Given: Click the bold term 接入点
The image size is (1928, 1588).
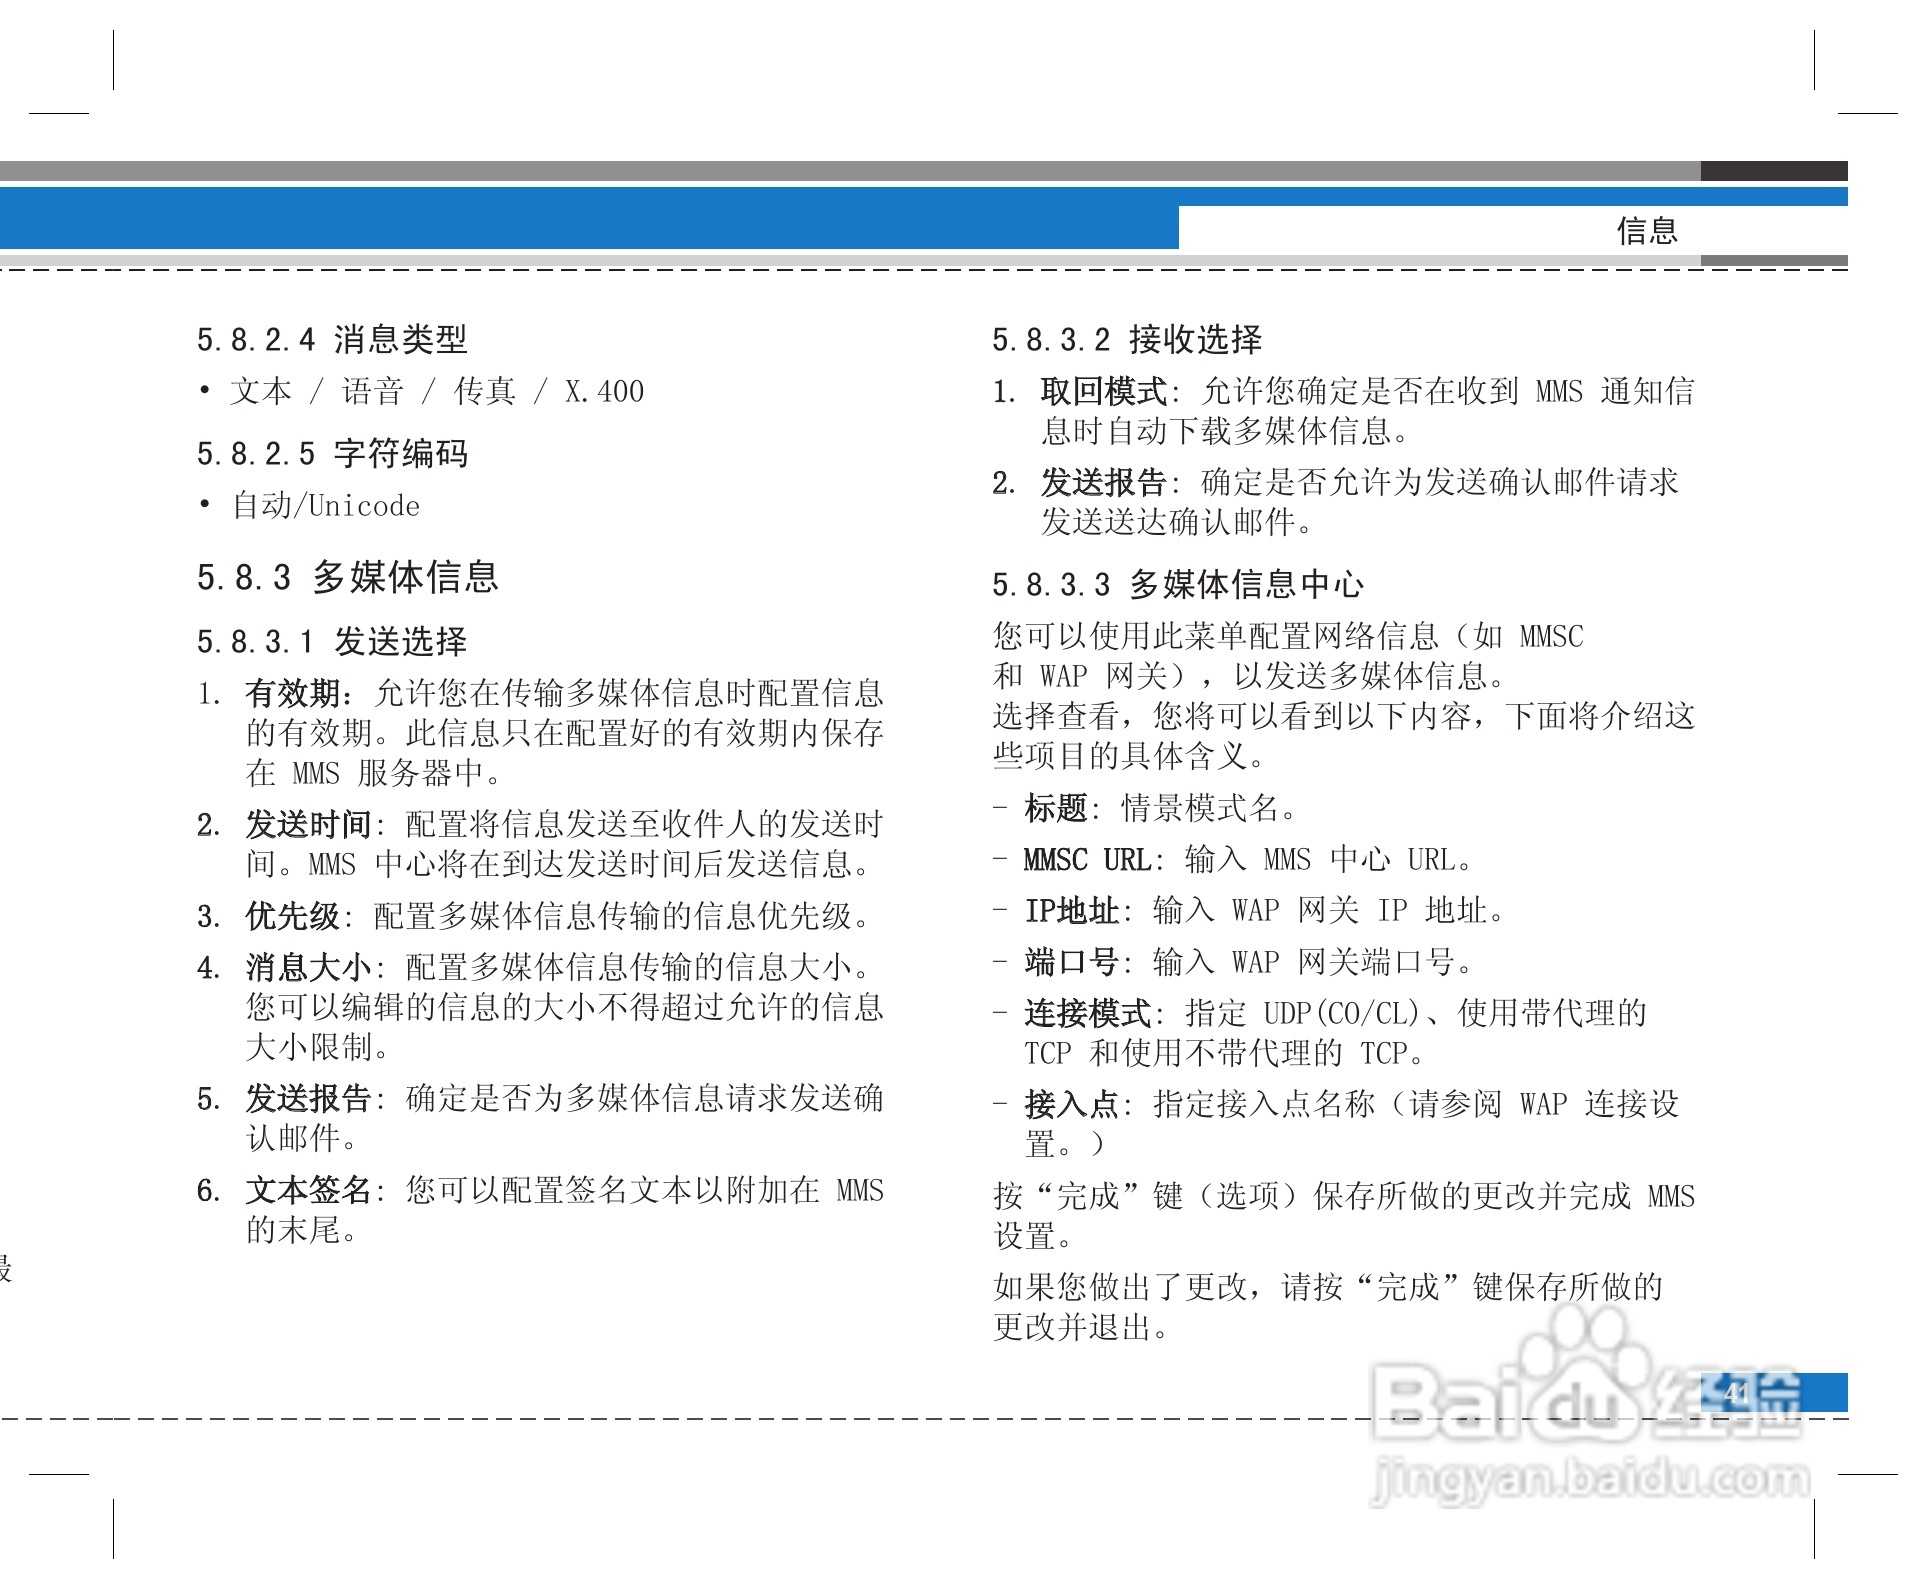Looking at the screenshot, I should [1072, 1105].
